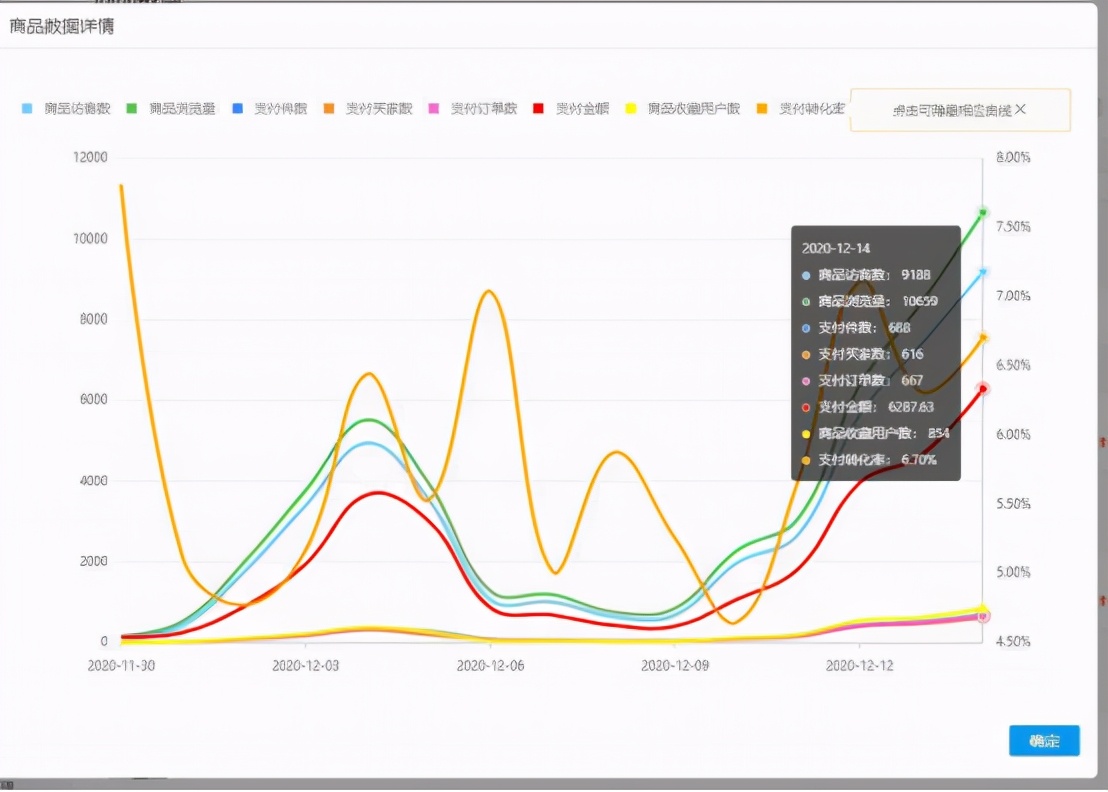Click tooltip row 支付订单数 667

(863, 380)
